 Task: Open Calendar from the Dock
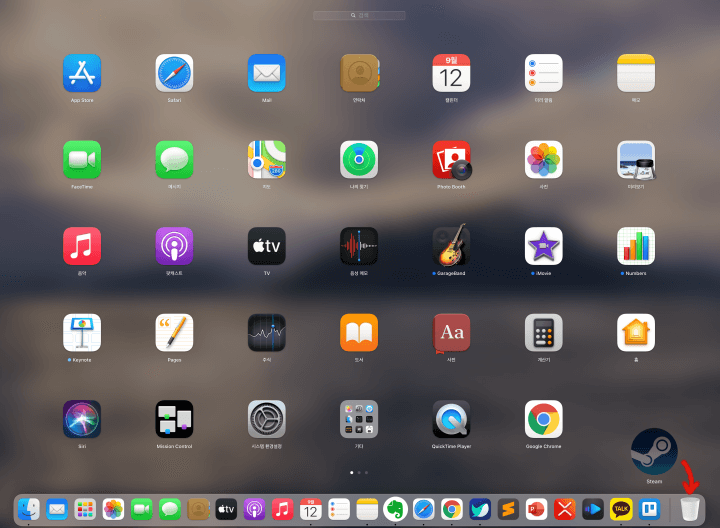(311, 509)
